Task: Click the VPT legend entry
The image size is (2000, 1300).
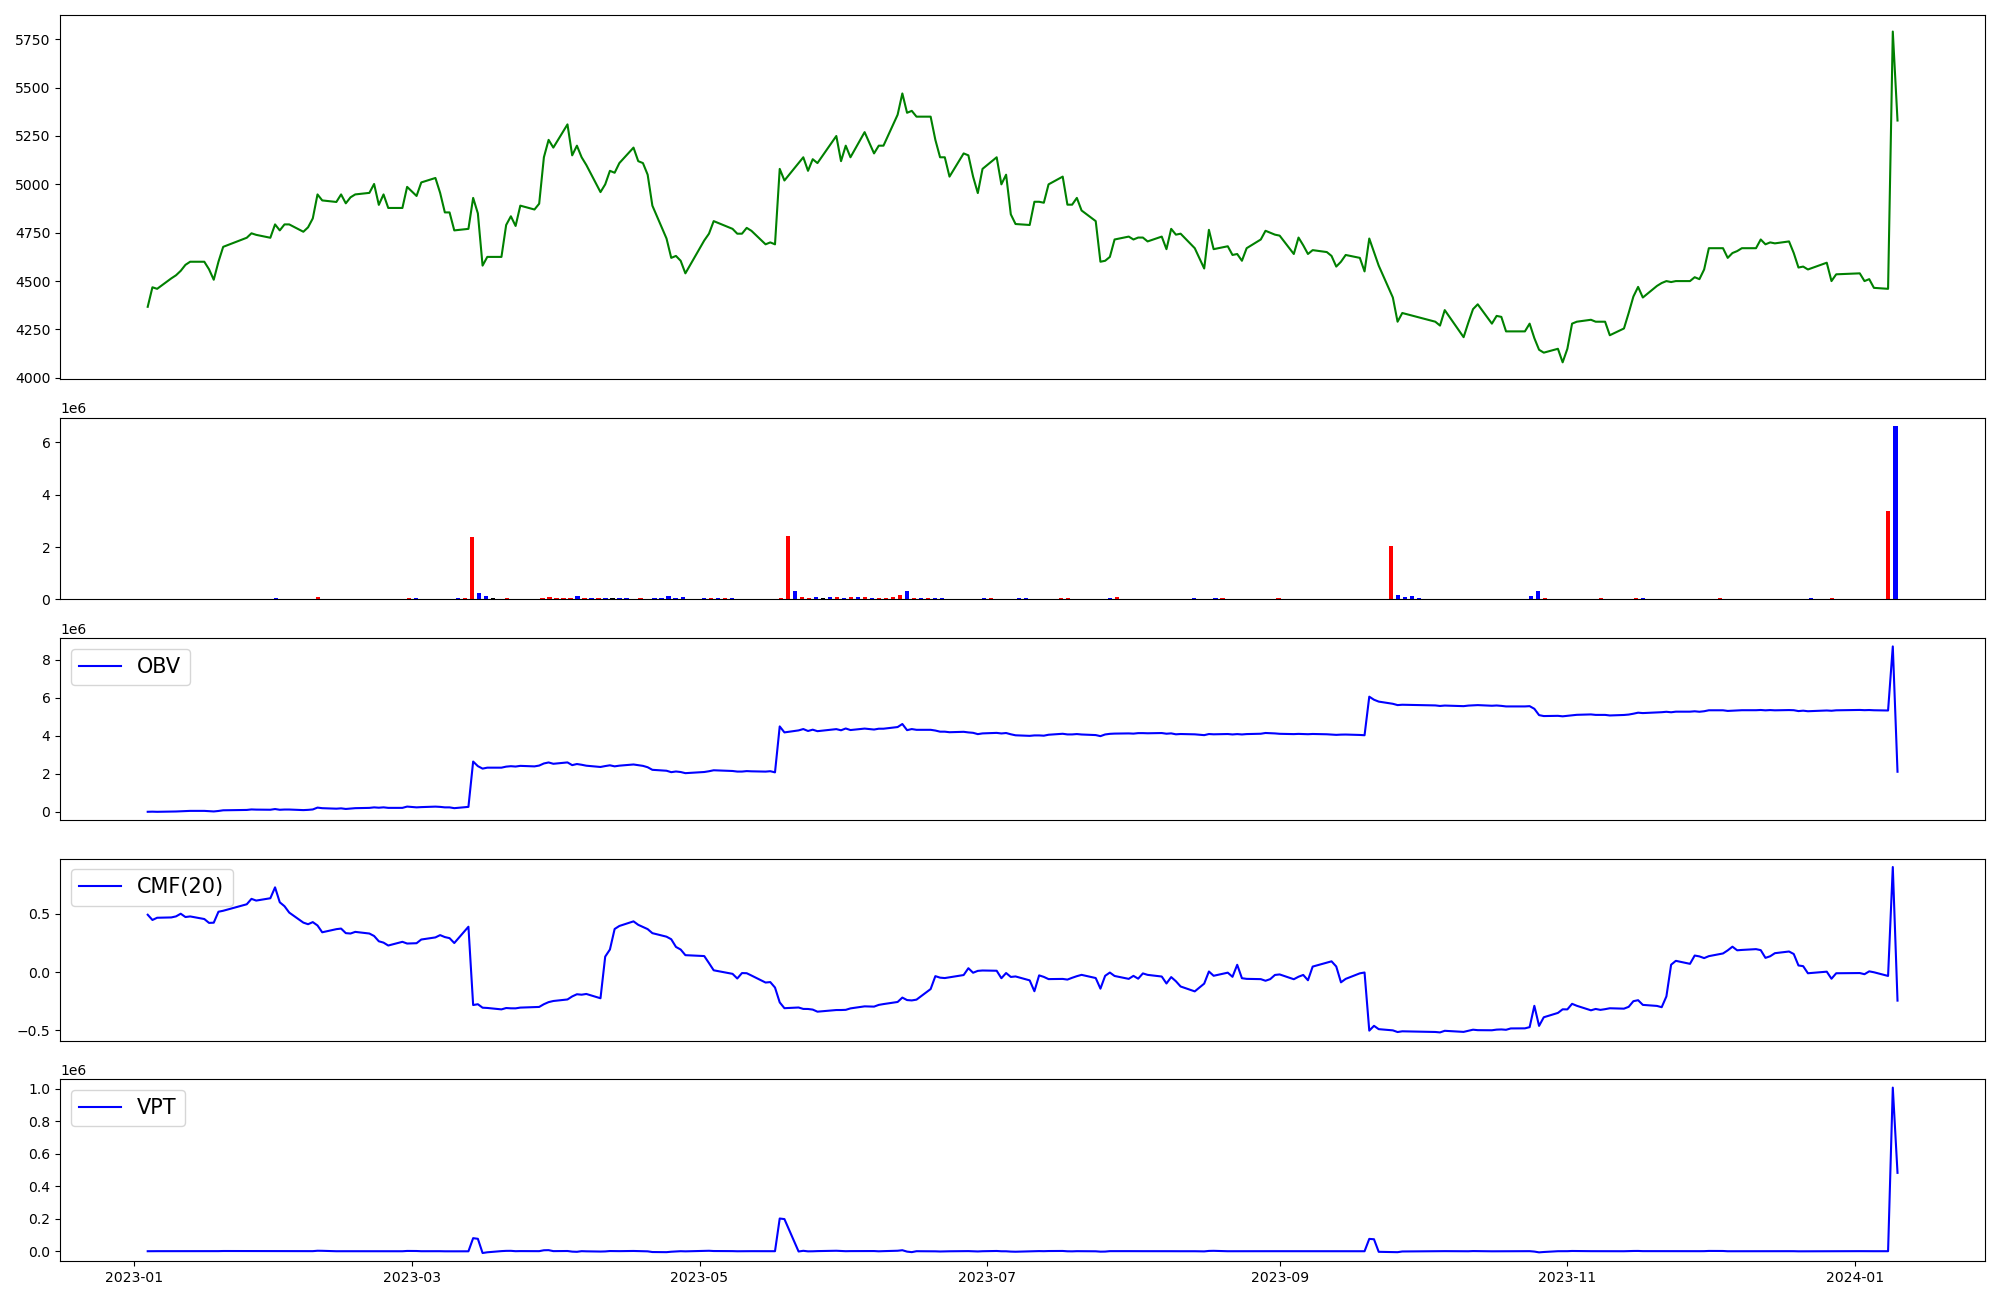Action: point(128,1107)
